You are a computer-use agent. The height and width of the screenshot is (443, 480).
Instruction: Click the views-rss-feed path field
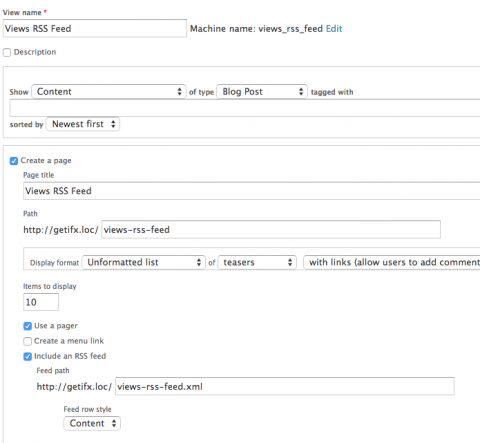(271, 229)
